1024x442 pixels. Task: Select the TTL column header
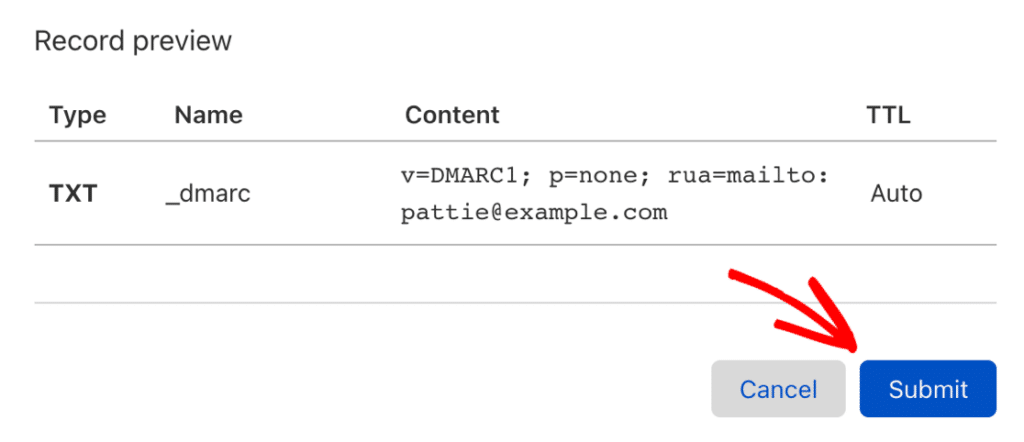(x=888, y=115)
